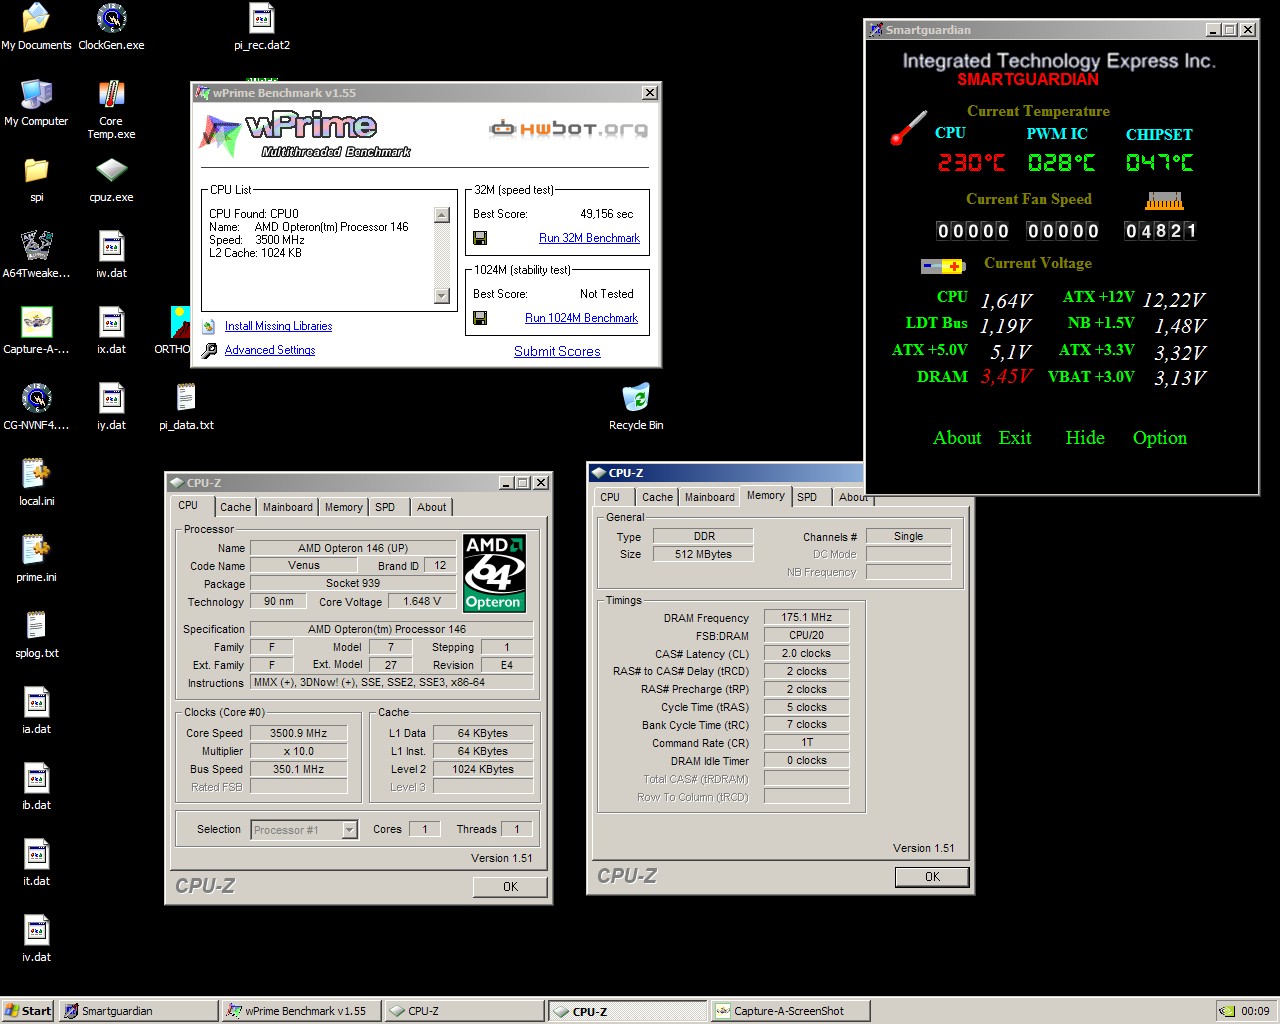Click Install Missing Libraries link
This screenshot has width=1280, height=1024.
(x=278, y=326)
